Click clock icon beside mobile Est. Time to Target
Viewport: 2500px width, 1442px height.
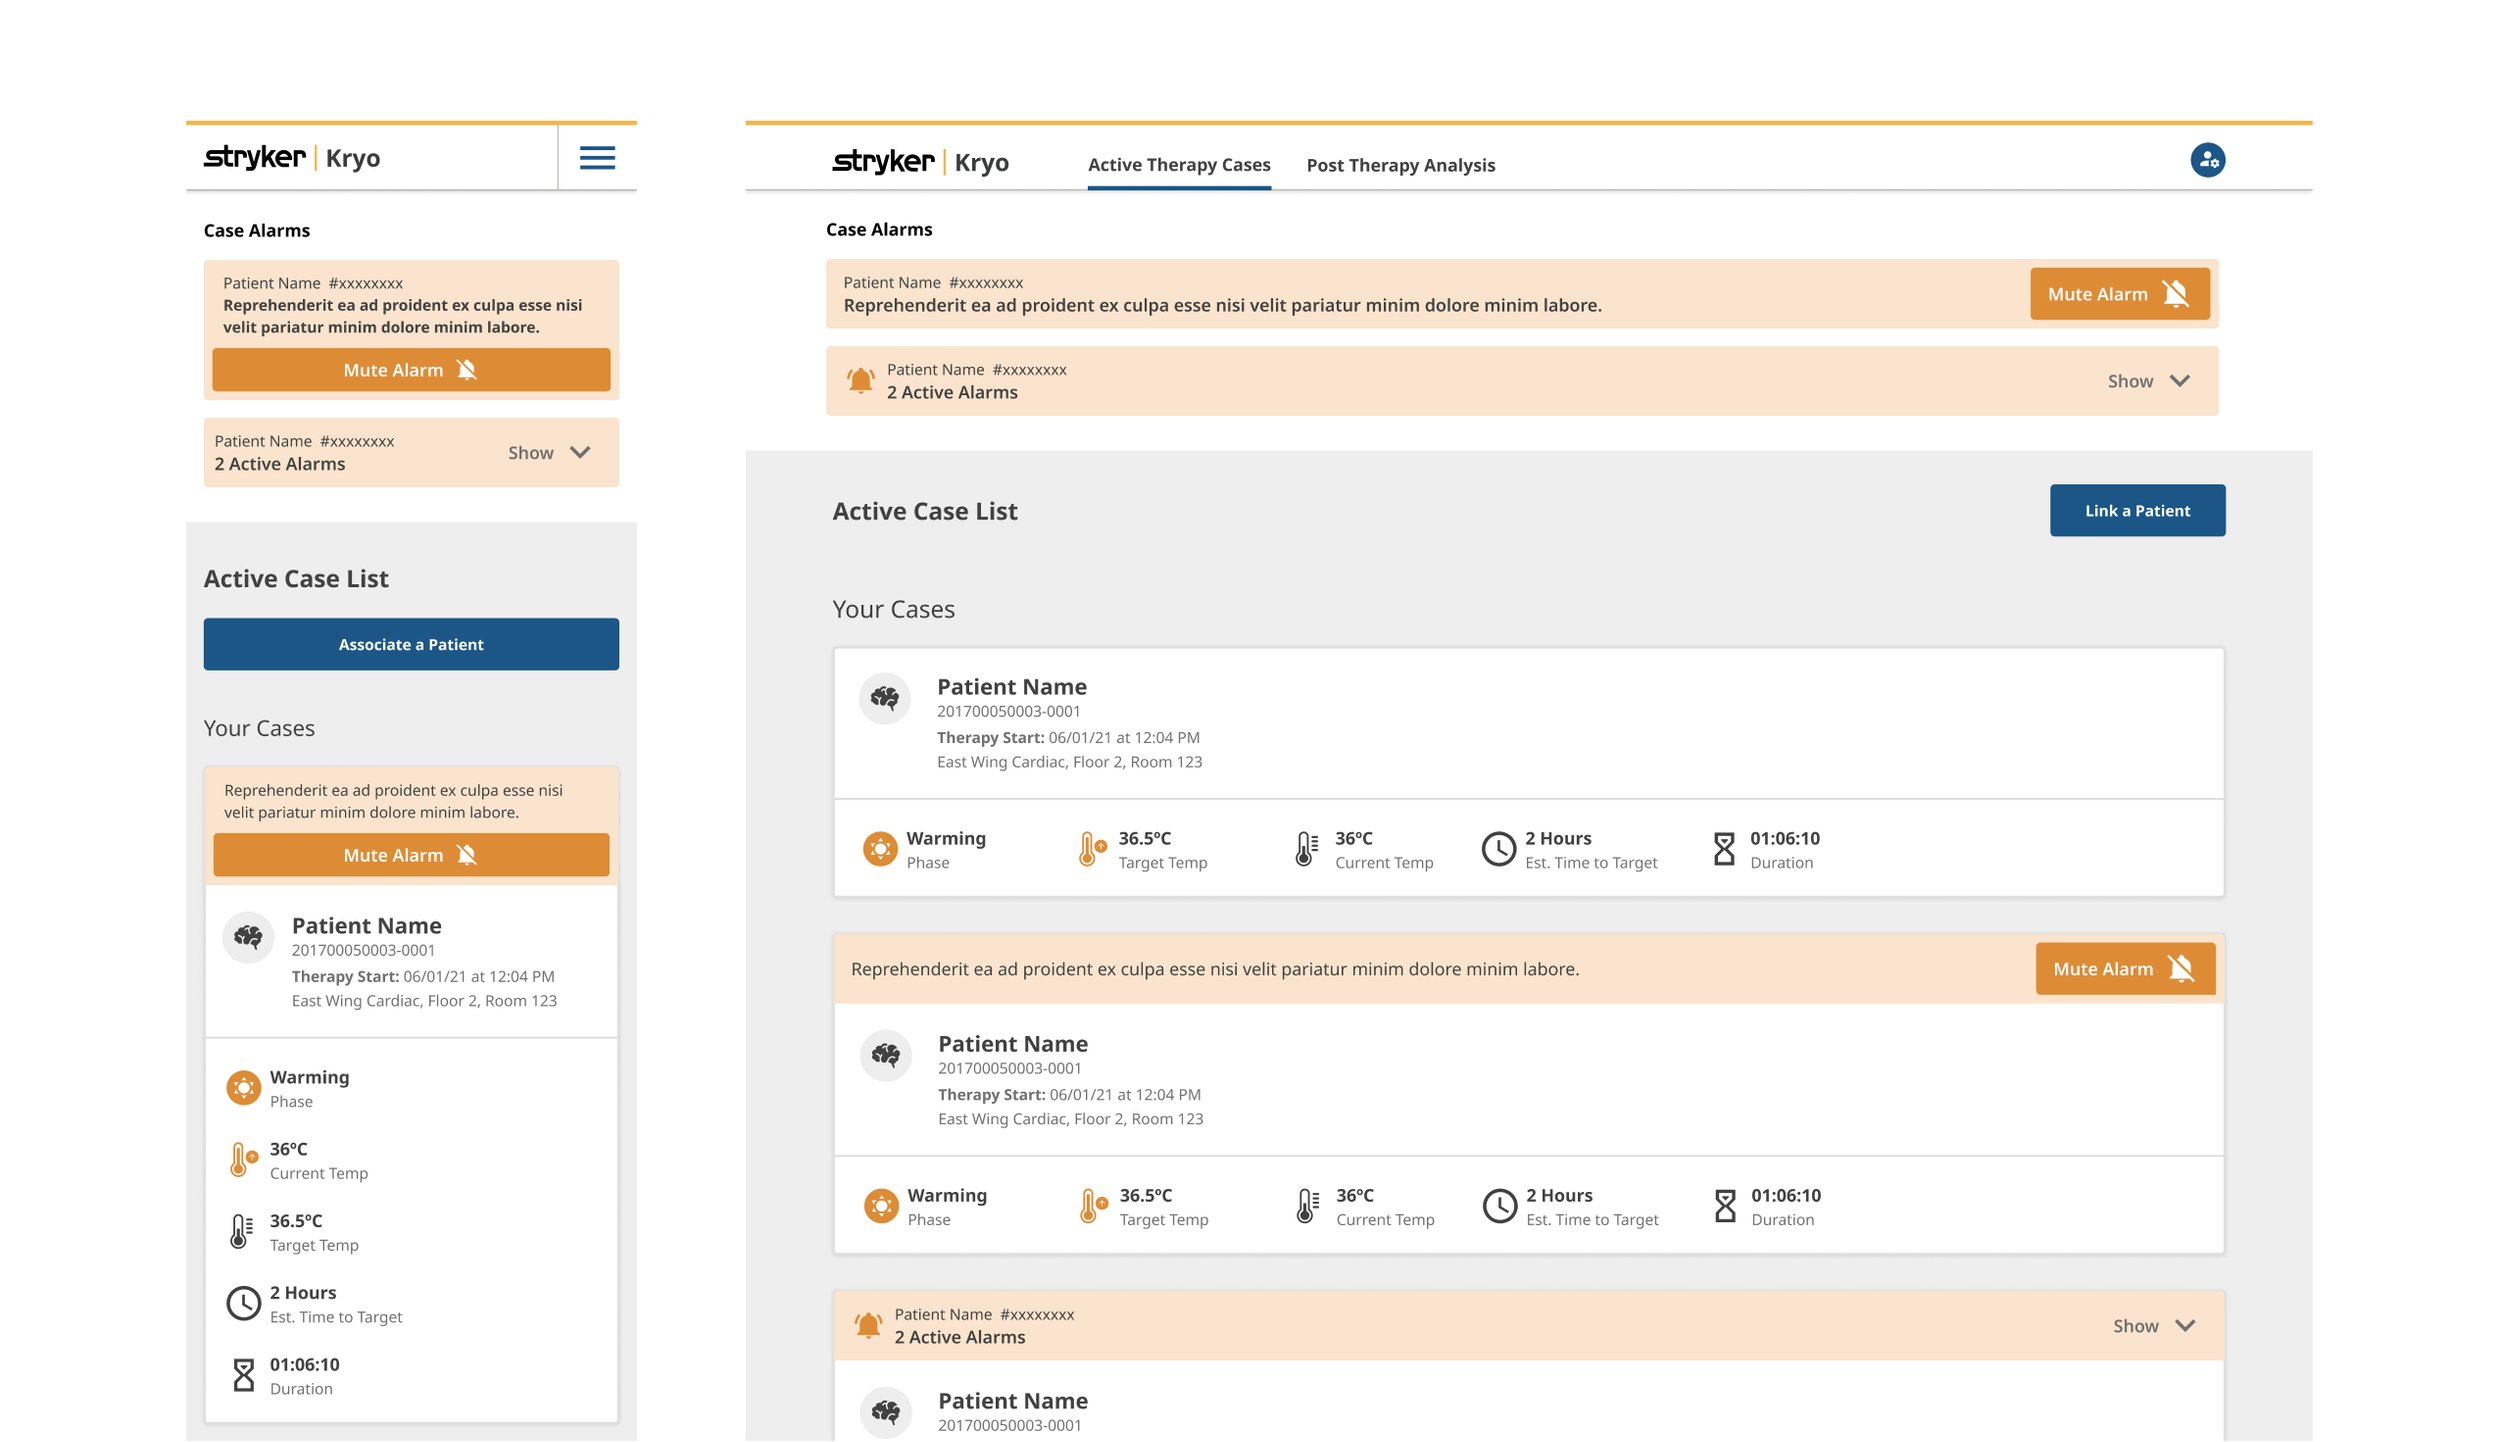pyautogui.click(x=243, y=1304)
